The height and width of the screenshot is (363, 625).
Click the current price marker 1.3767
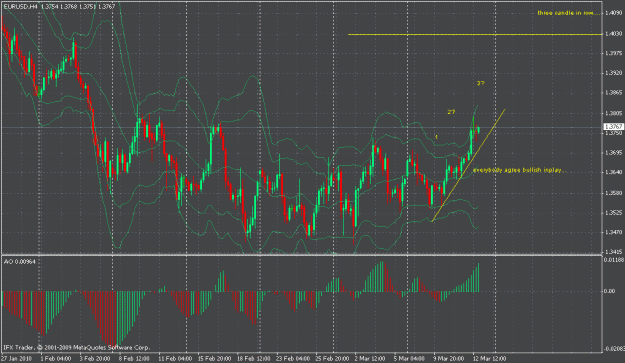pos(614,127)
